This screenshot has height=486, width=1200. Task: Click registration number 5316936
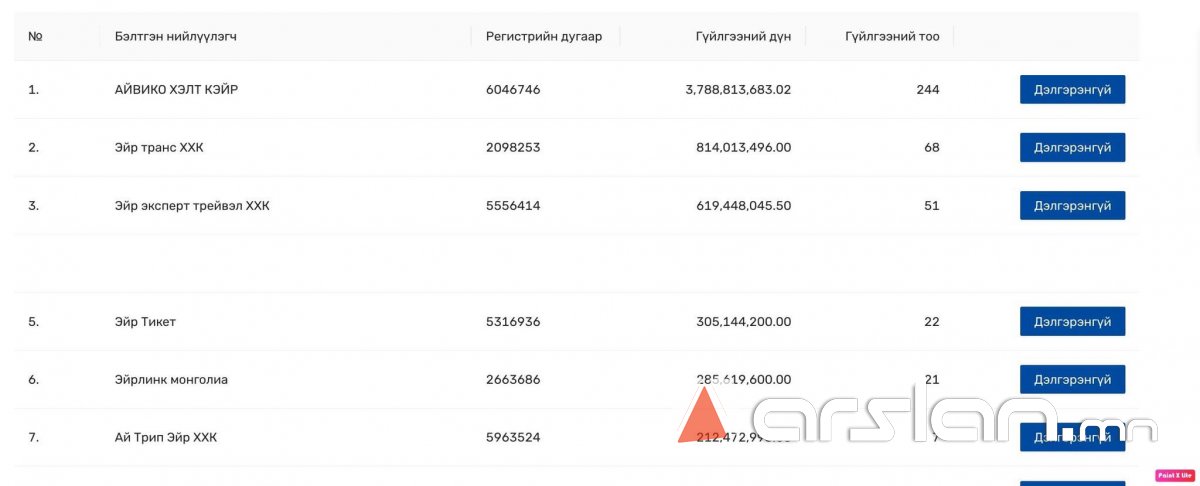pos(513,321)
